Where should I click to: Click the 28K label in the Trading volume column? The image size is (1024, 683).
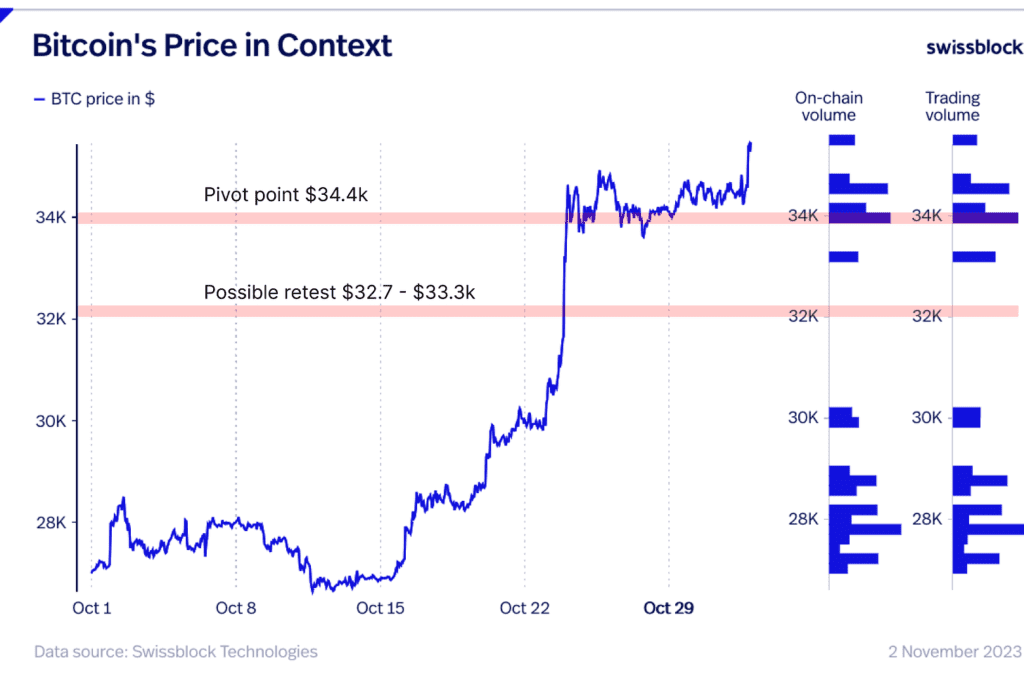click(927, 519)
